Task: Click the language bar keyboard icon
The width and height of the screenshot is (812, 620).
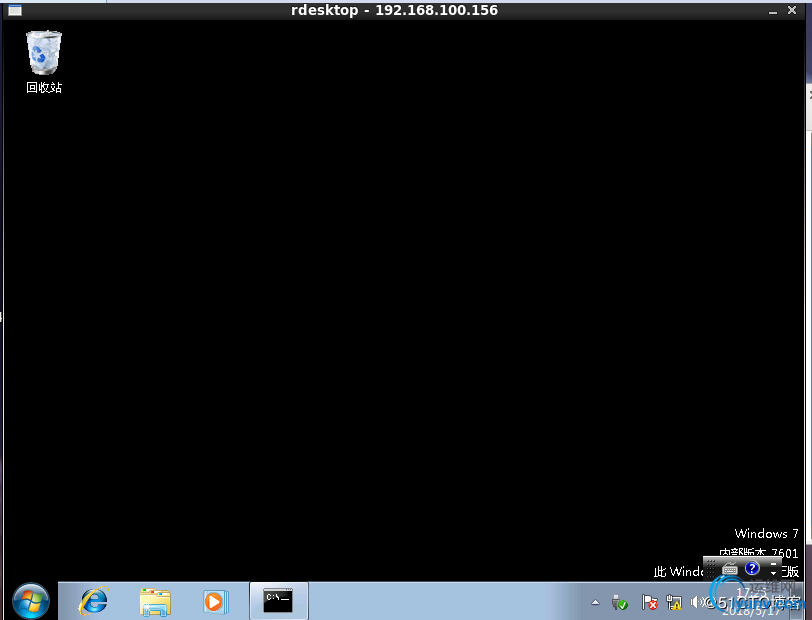Action: tap(730, 569)
